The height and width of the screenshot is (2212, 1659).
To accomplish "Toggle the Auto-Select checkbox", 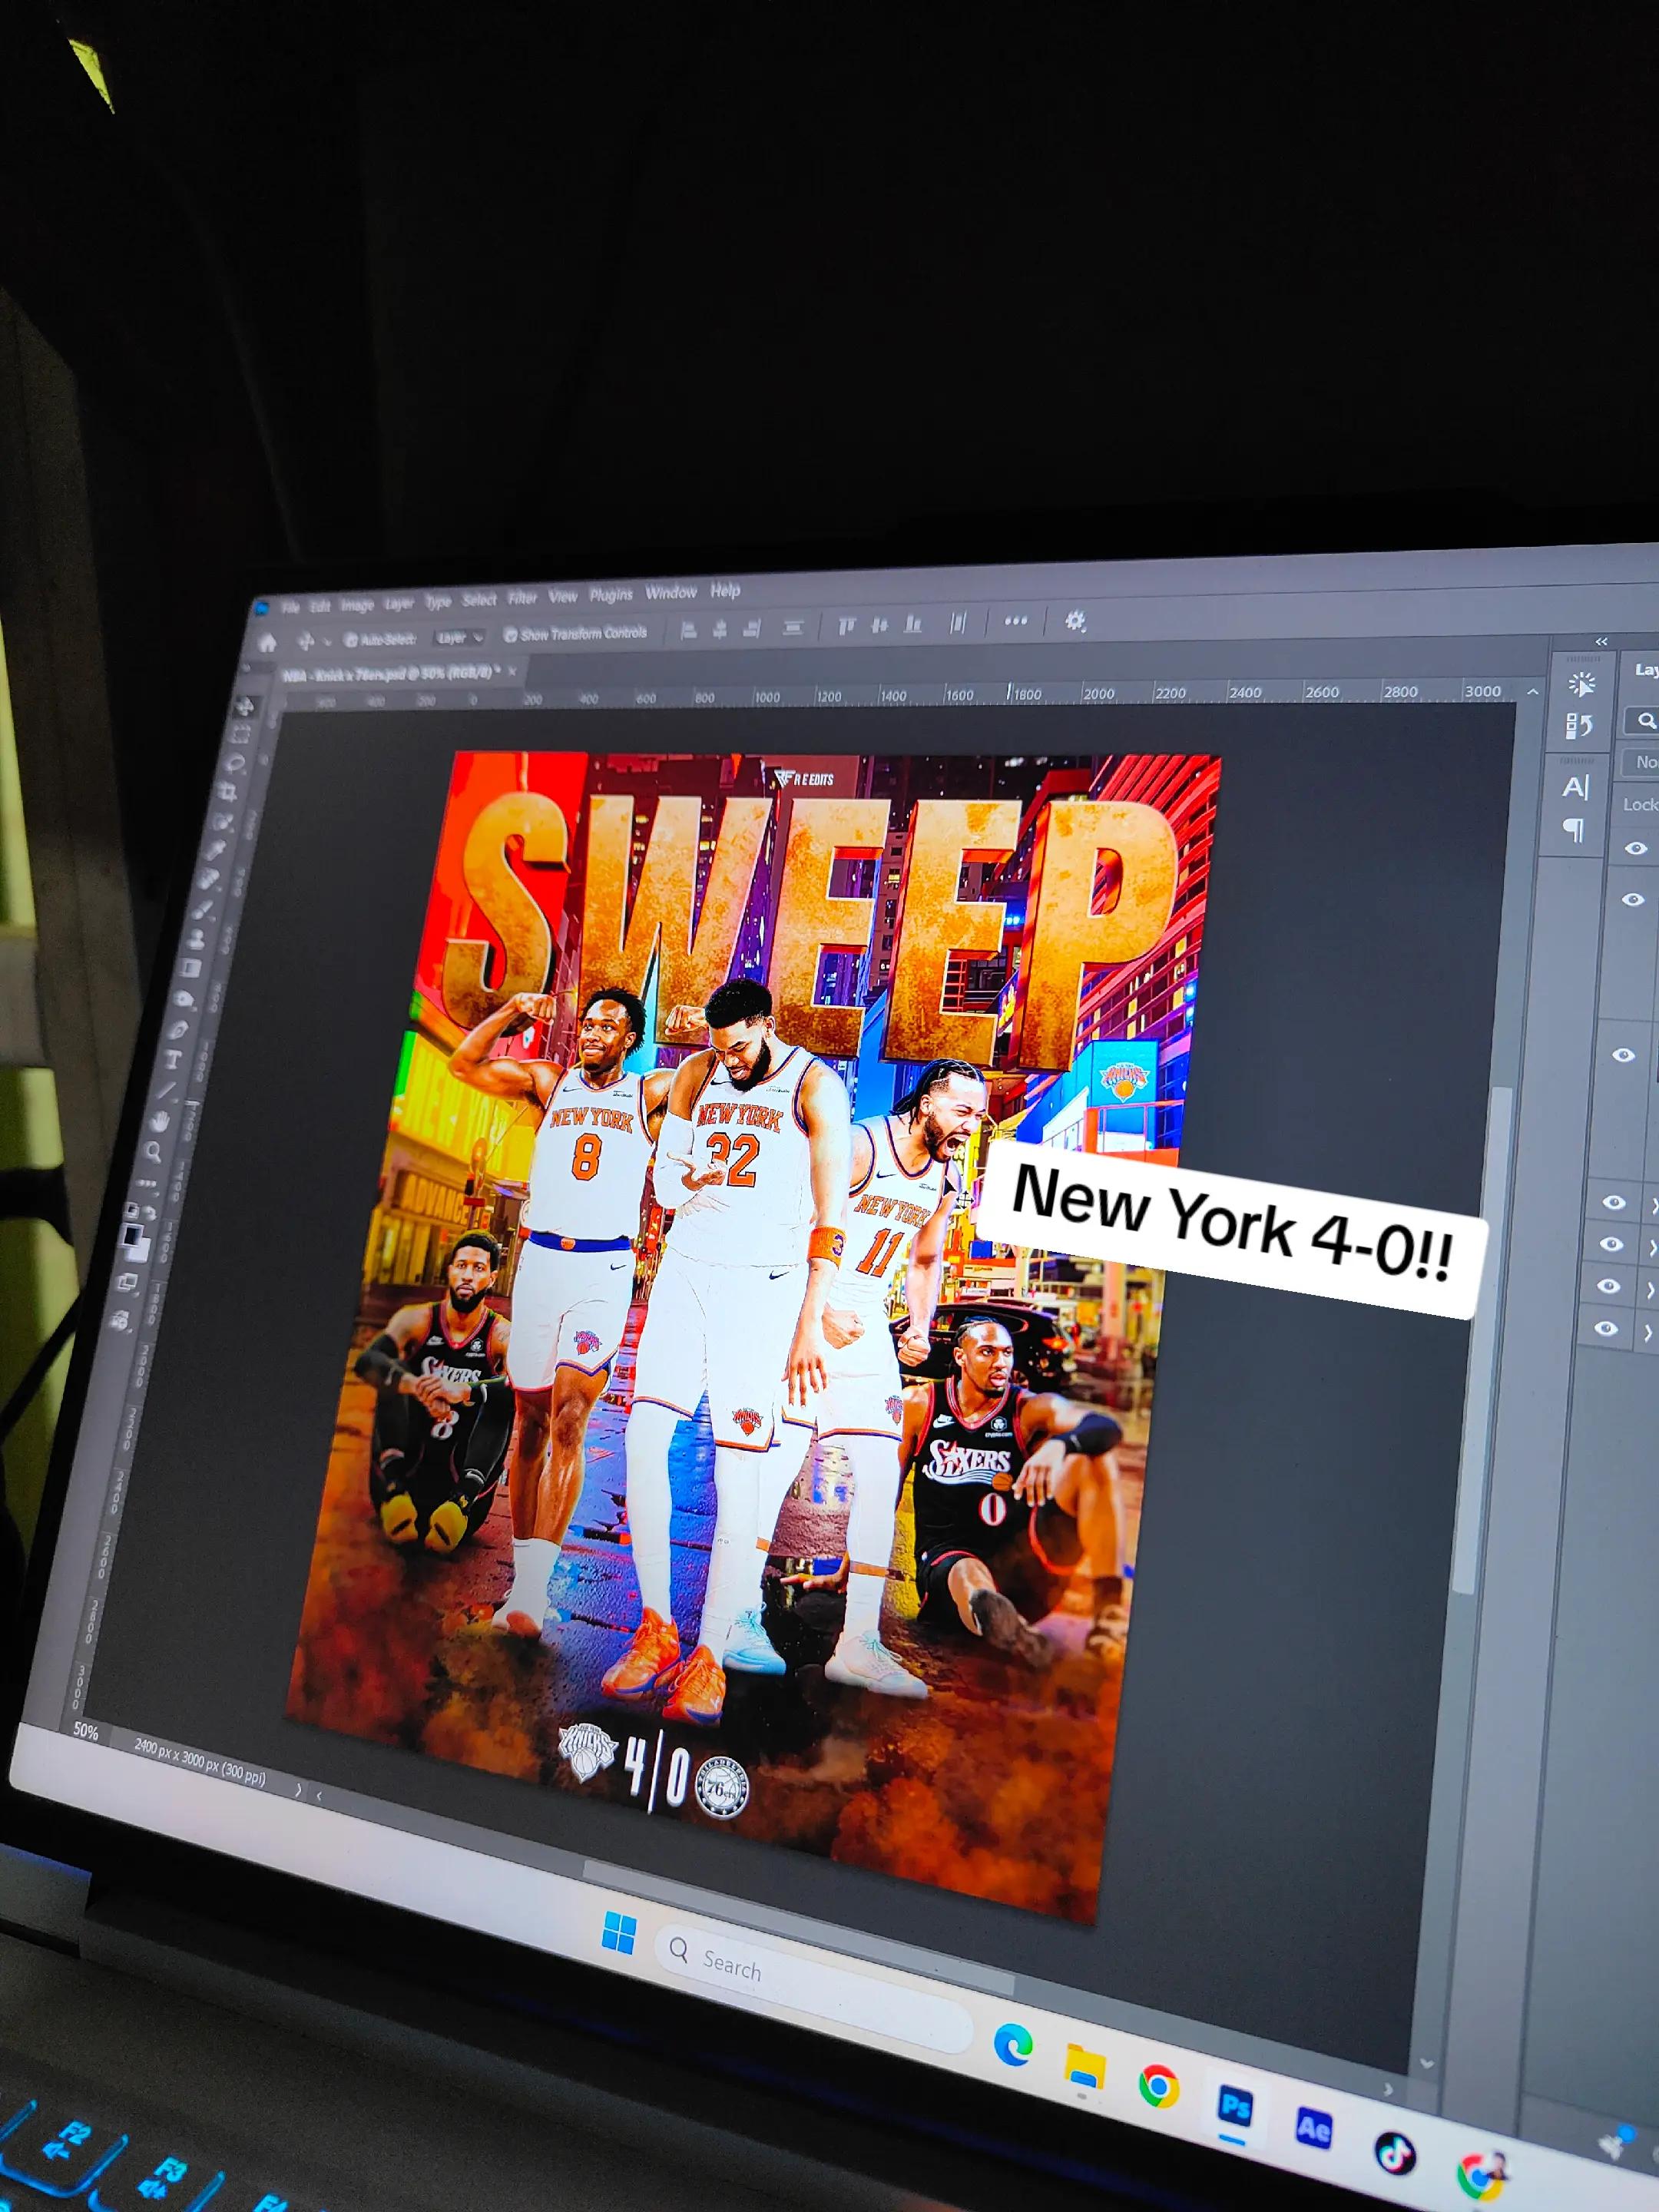I will click(x=351, y=639).
